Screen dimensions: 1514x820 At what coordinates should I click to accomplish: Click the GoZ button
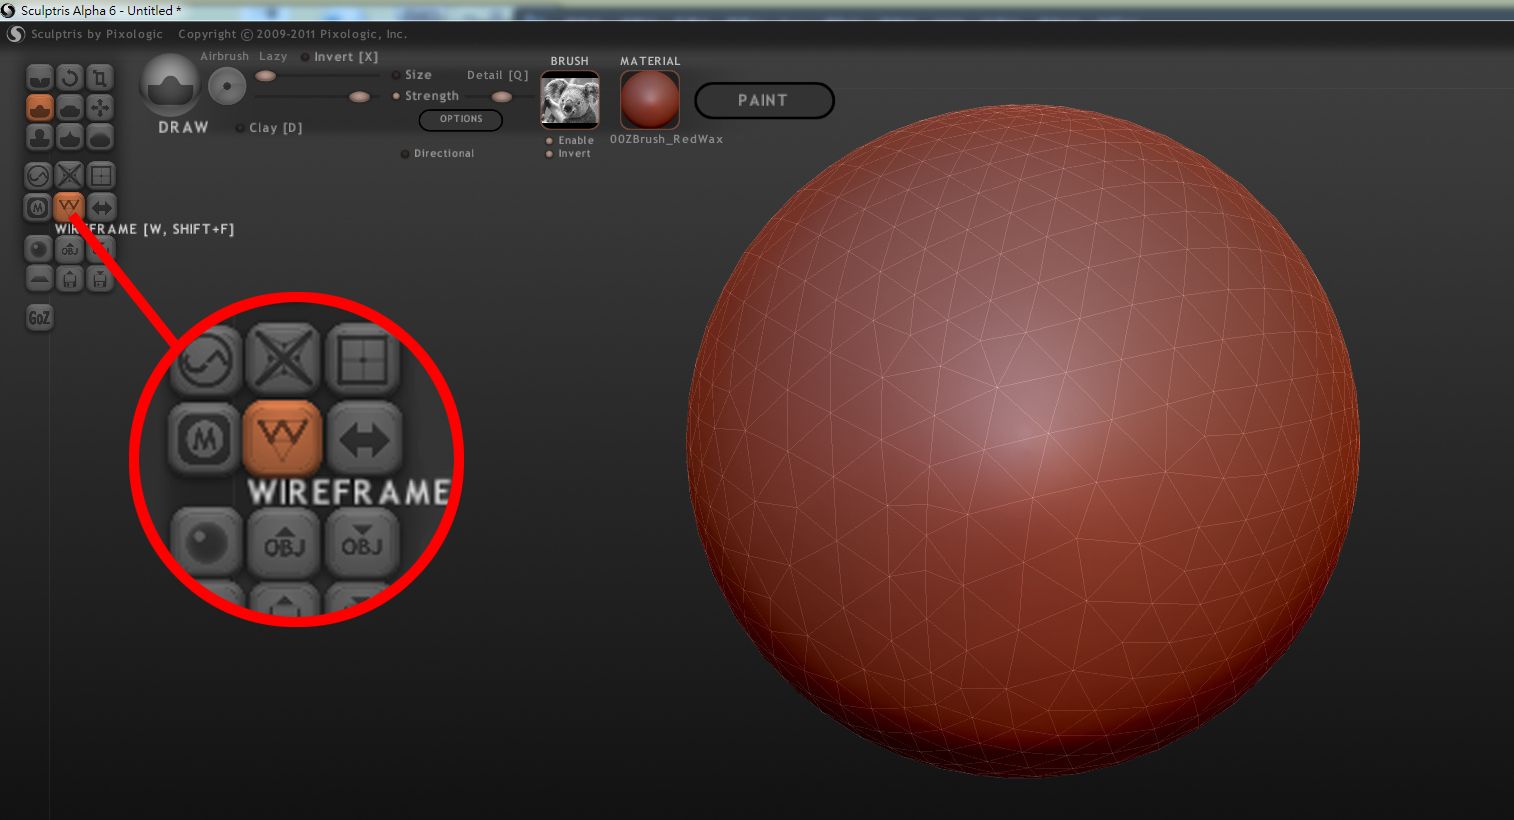tap(39, 318)
